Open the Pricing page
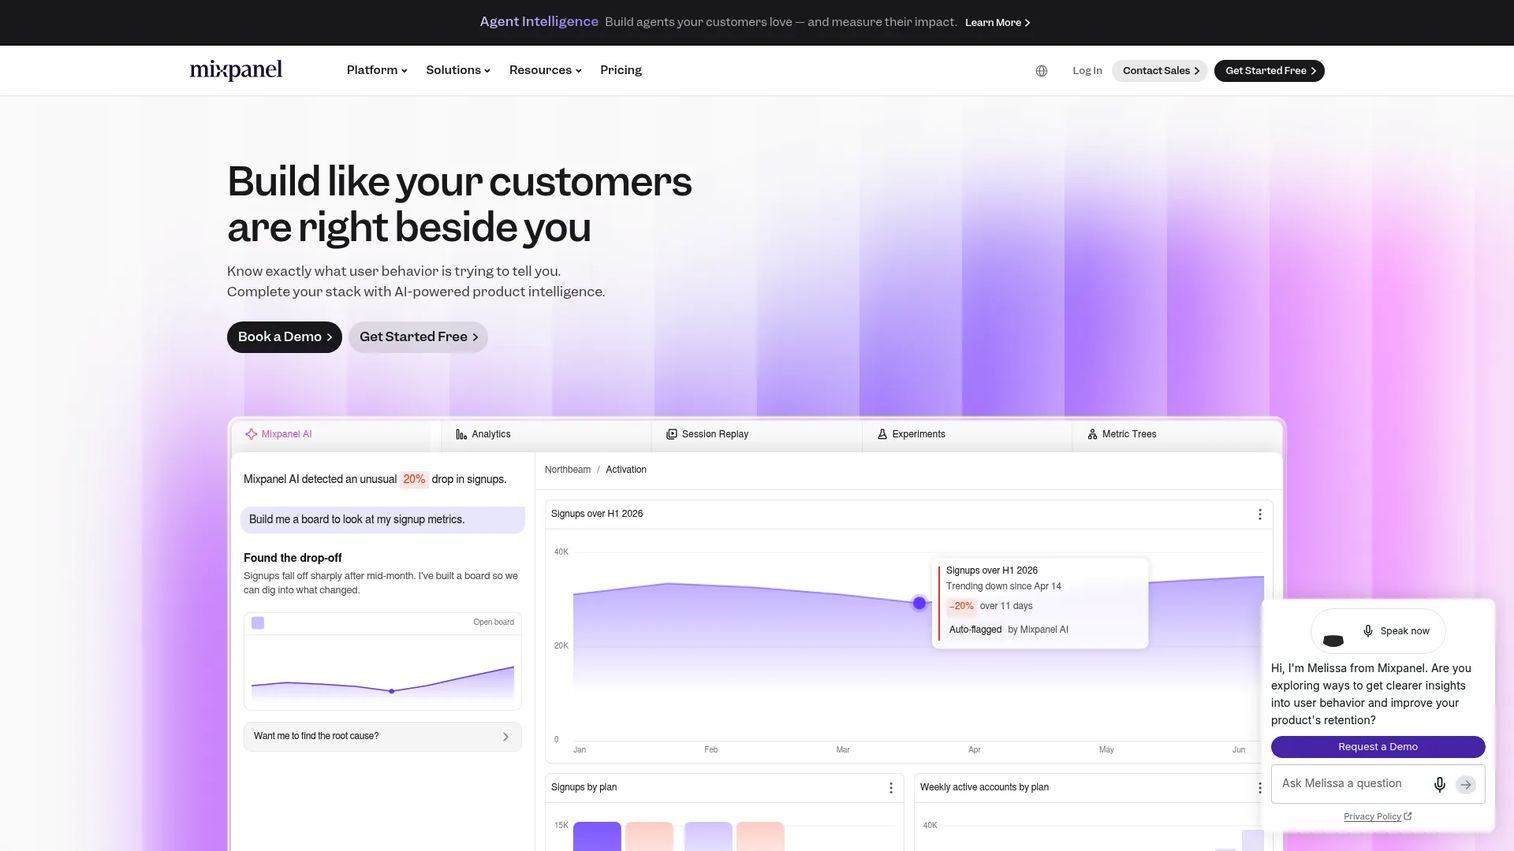Image resolution: width=1514 pixels, height=851 pixels. pyautogui.click(x=621, y=70)
